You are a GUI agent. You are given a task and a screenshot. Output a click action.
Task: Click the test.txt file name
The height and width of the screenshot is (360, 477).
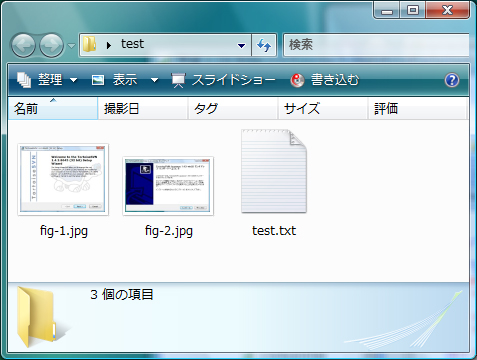point(274,231)
